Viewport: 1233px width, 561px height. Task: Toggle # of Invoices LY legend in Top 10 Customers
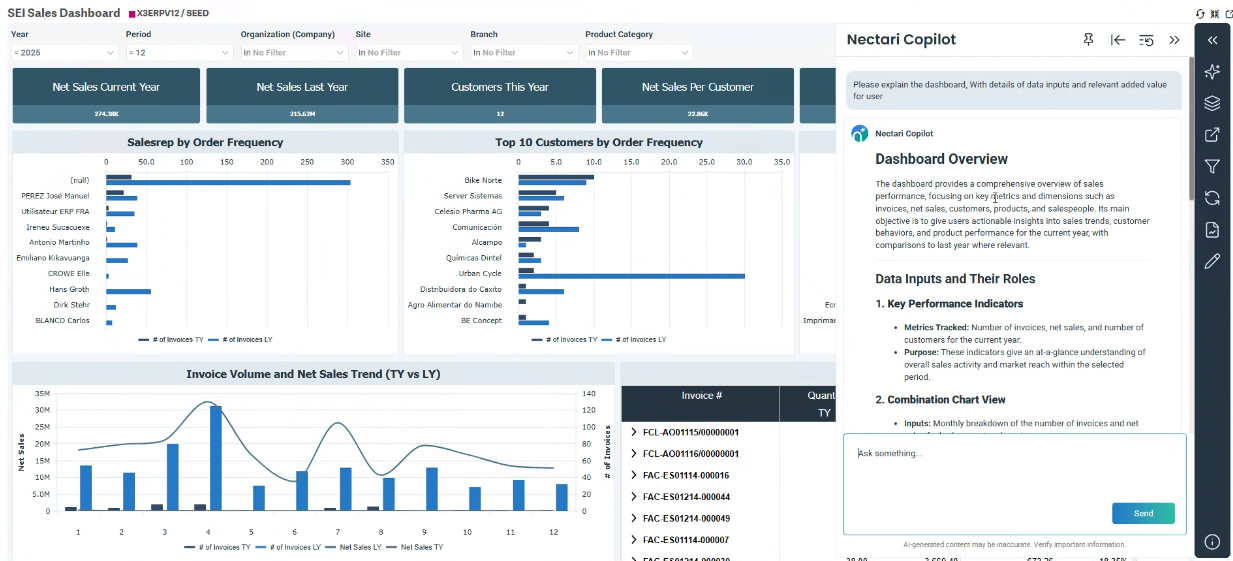pos(635,340)
